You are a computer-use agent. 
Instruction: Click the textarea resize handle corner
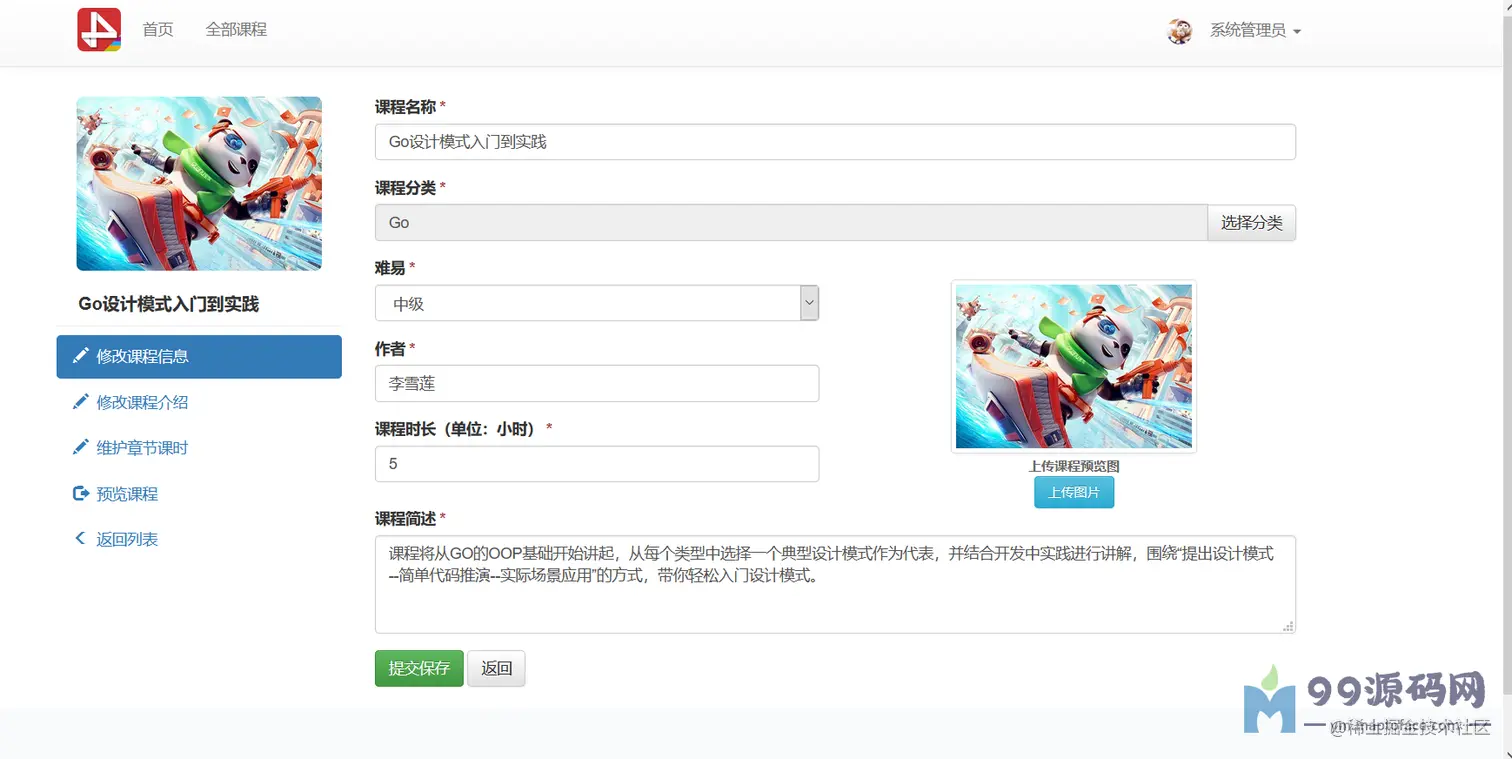(1288, 626)
